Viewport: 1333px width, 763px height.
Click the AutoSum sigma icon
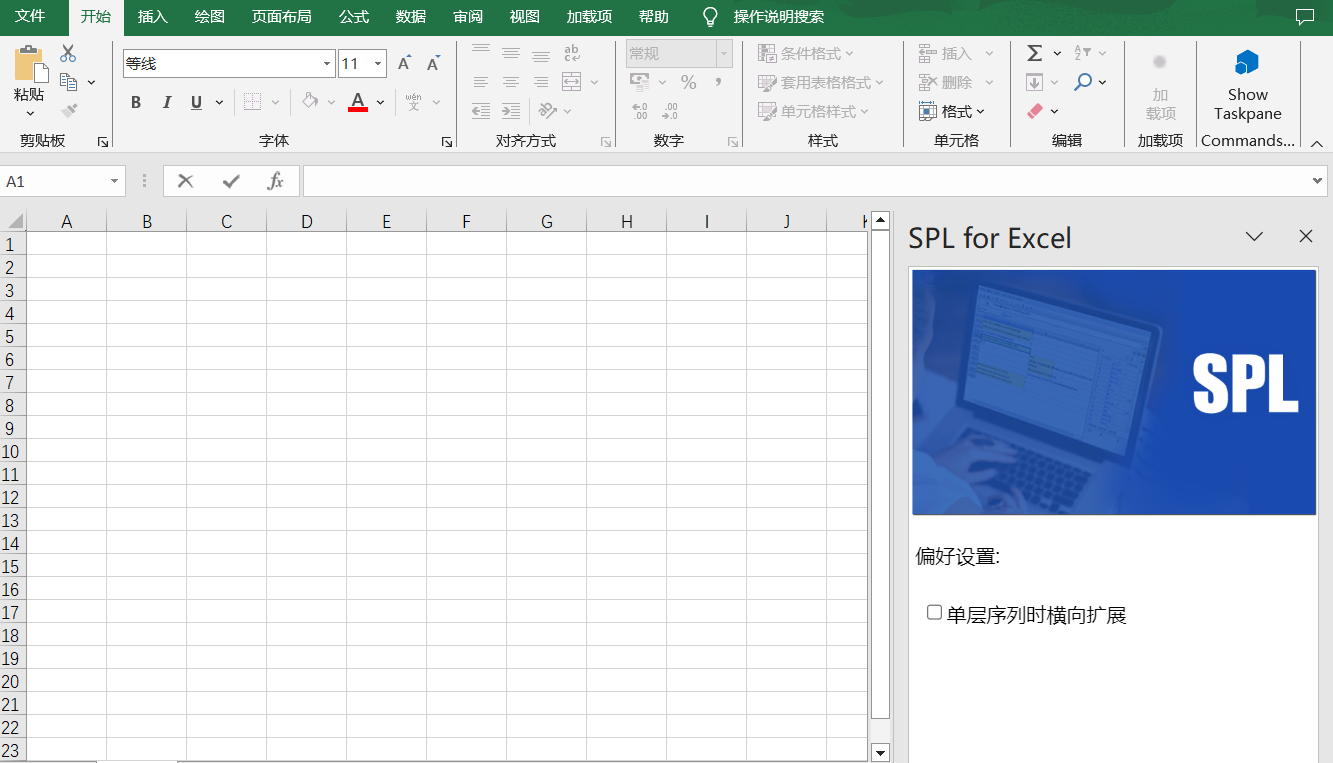click(1035, 53)
